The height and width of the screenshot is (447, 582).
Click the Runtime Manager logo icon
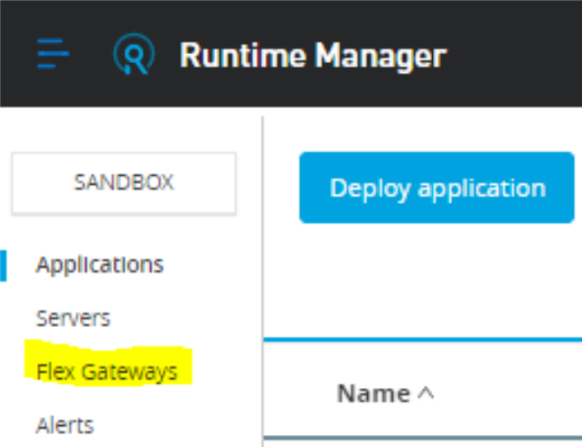134,54
